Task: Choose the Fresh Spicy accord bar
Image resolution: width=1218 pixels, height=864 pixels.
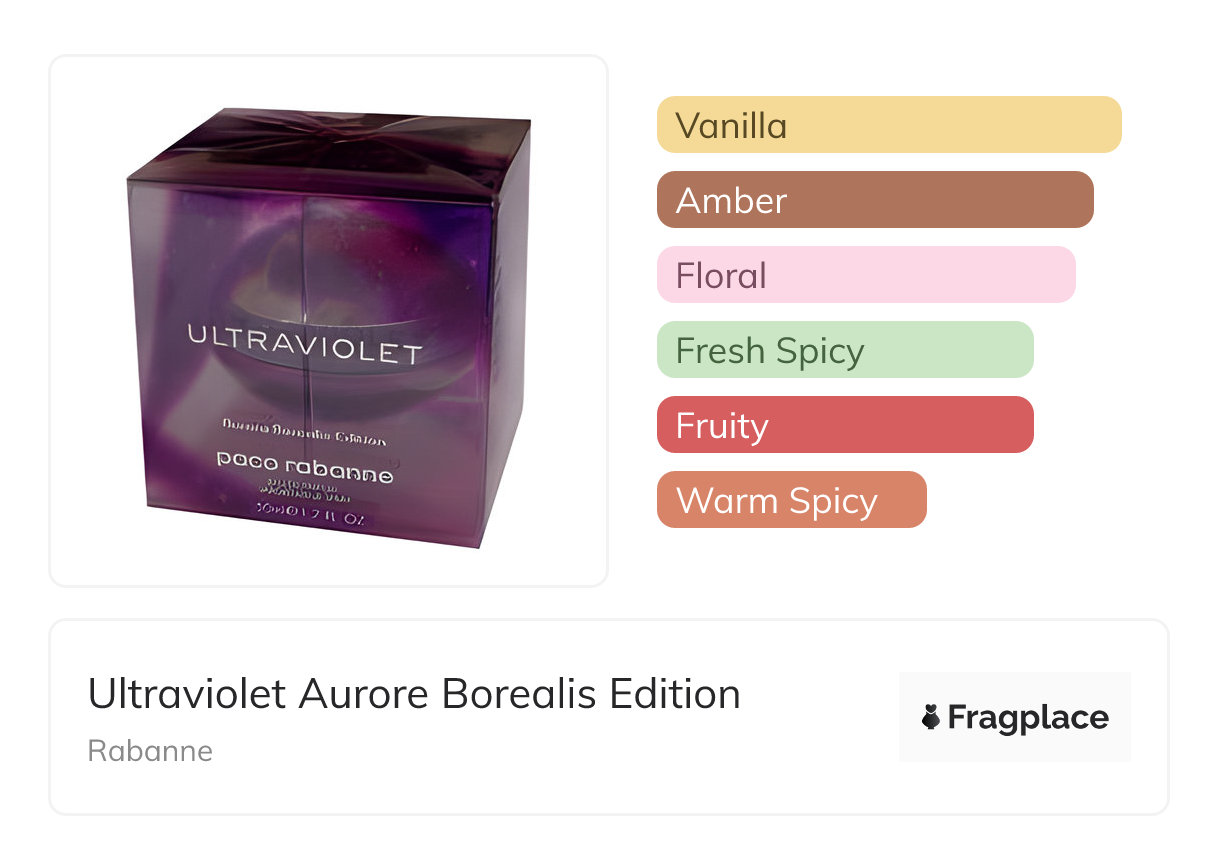Action: [x=845, y=350]
